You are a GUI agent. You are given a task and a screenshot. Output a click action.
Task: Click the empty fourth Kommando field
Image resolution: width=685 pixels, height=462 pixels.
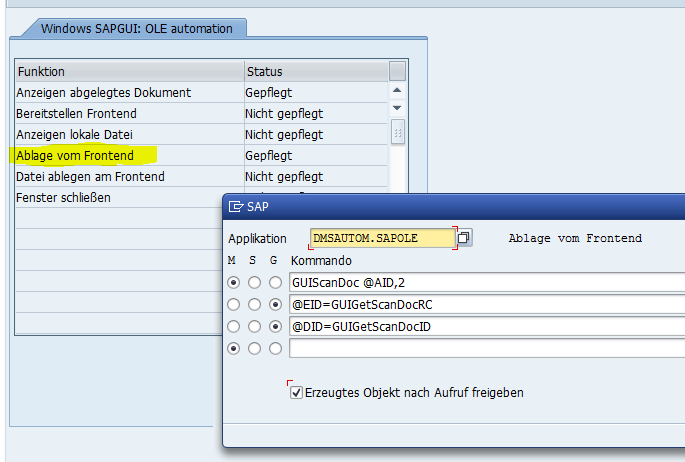[487, 348]
